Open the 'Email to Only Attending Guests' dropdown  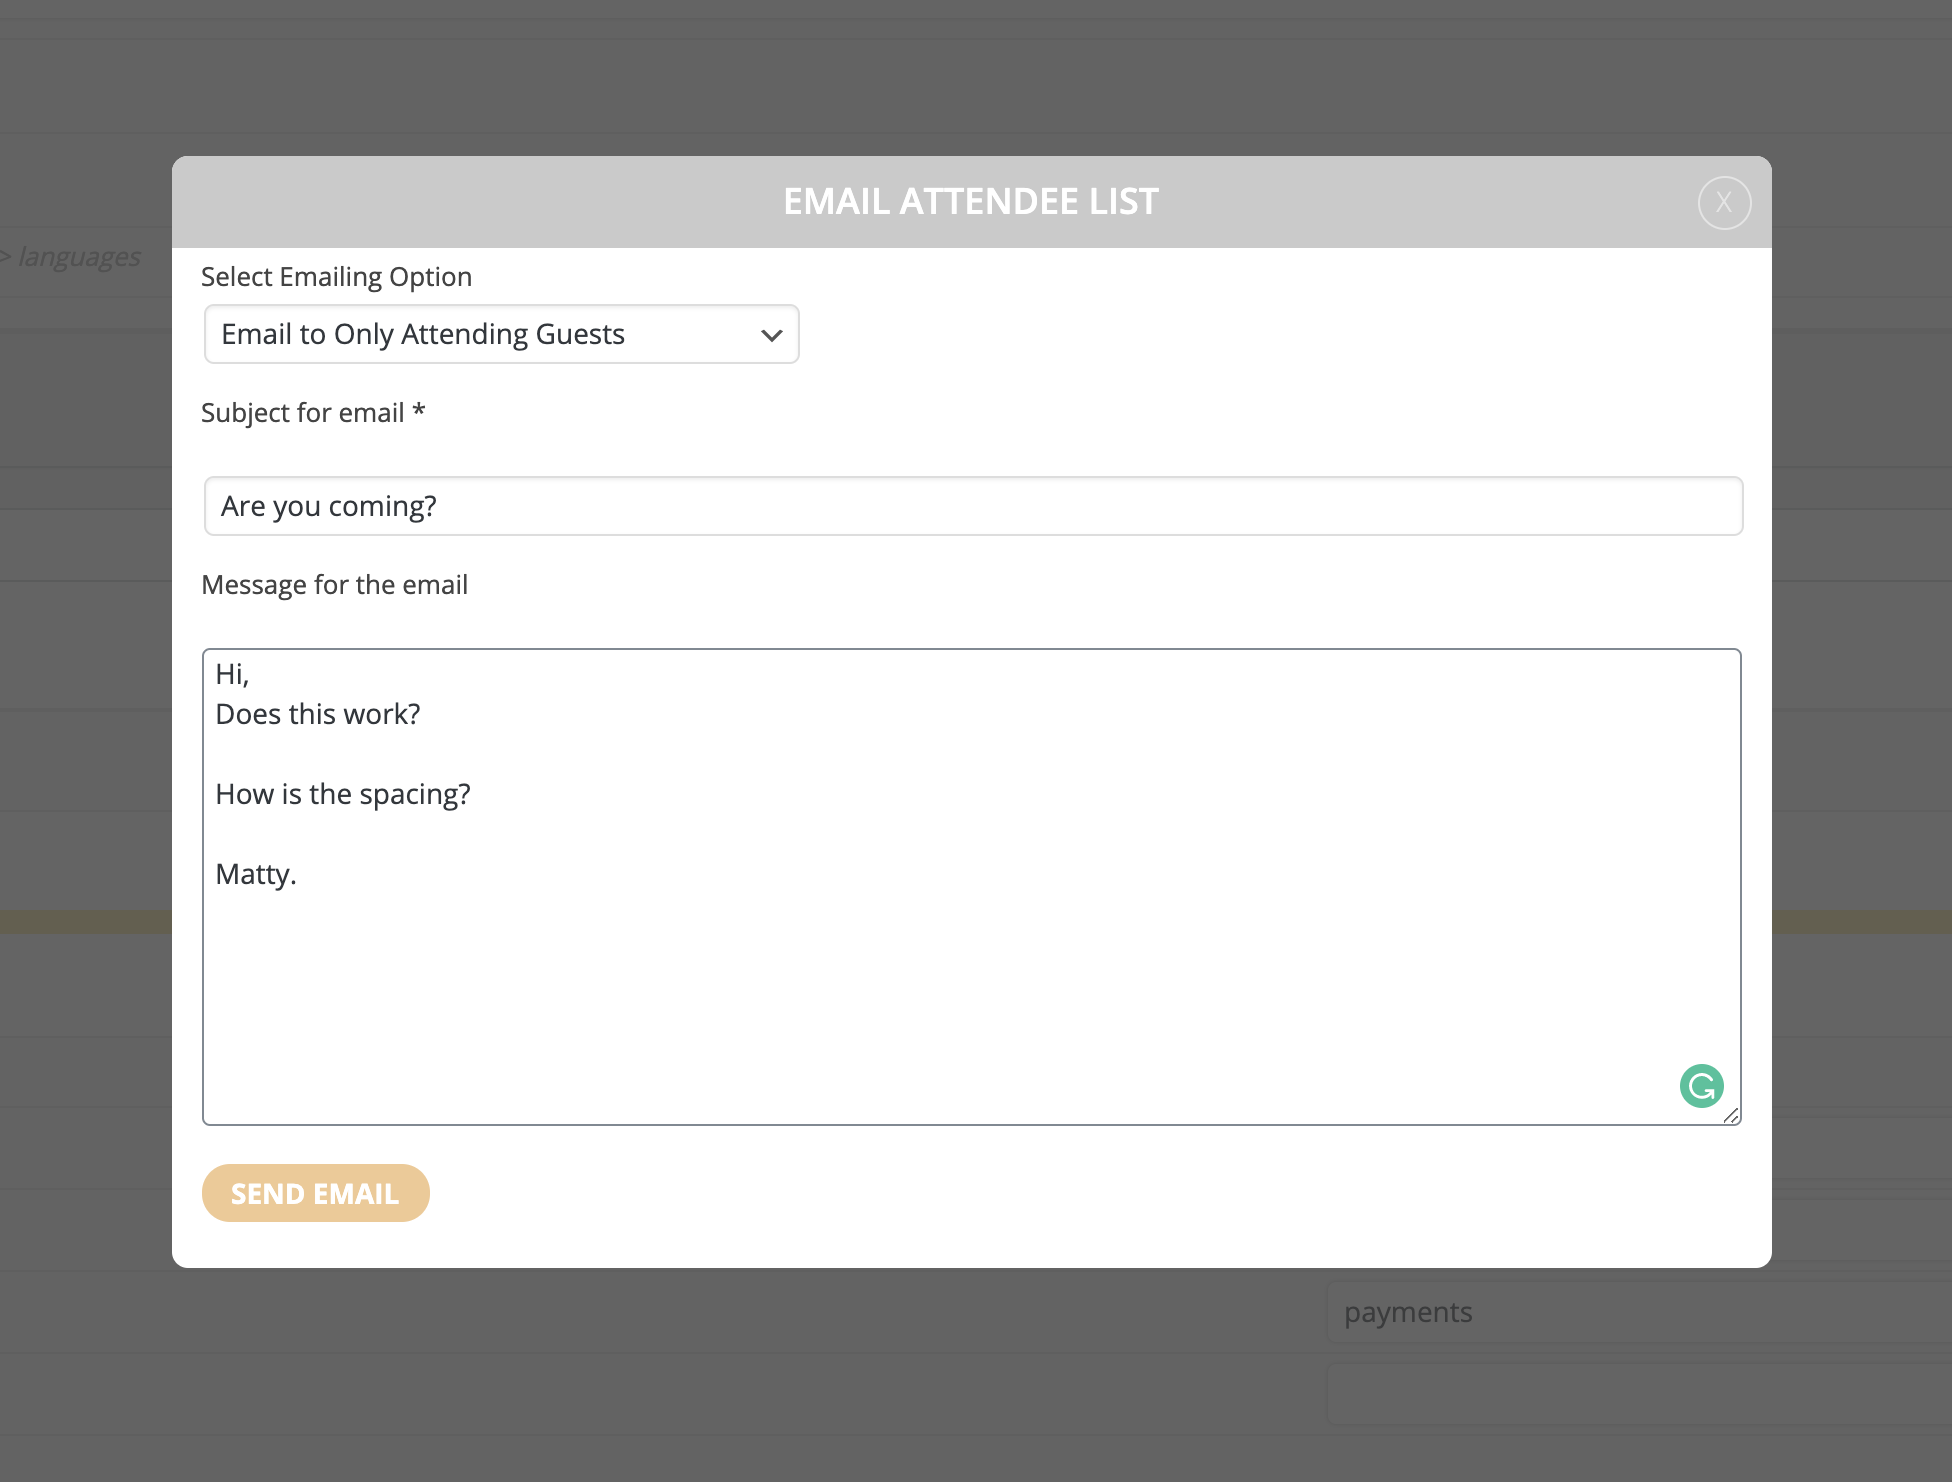500,334
